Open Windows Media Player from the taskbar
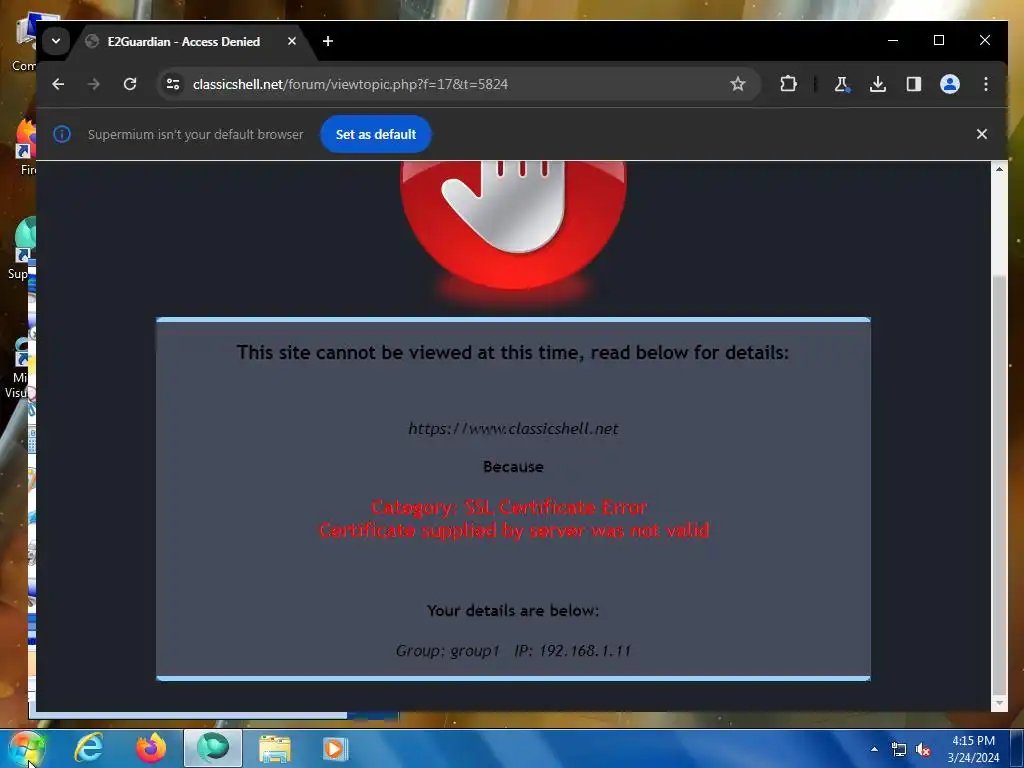Screen dimensions: 1024x768 [x=336, y=748]
